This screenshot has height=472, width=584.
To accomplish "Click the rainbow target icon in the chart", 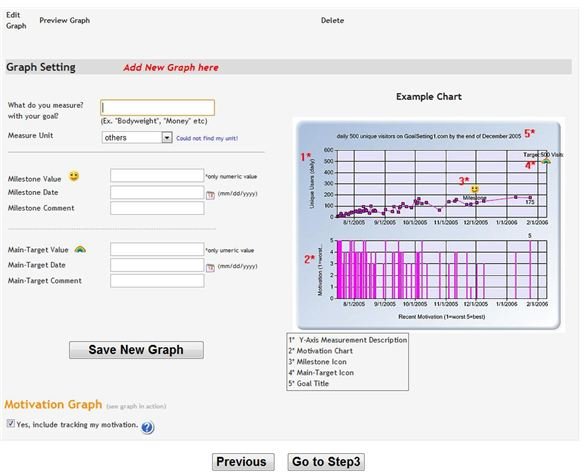I will 546,162.
